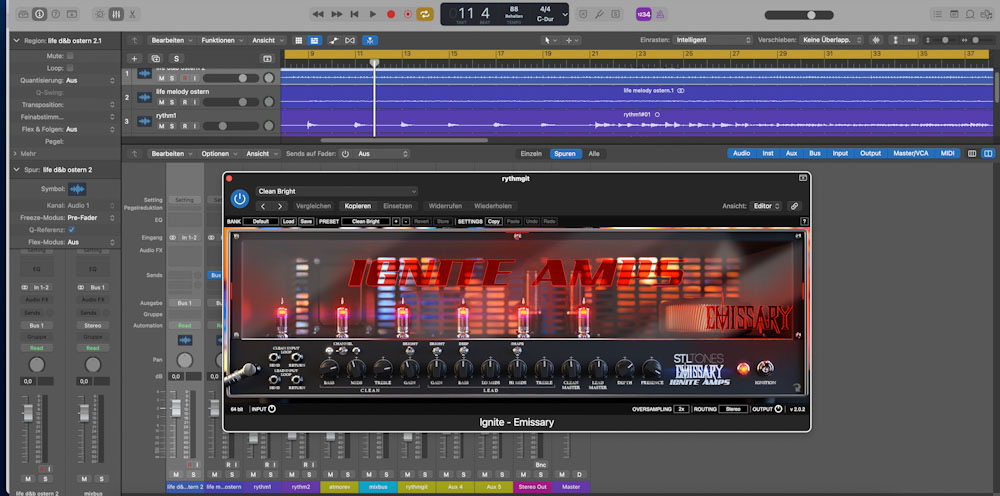Toggle the blue Catch Playhead icon
The height and width of the screenshot is (496, 1000).
coord(370,40)
